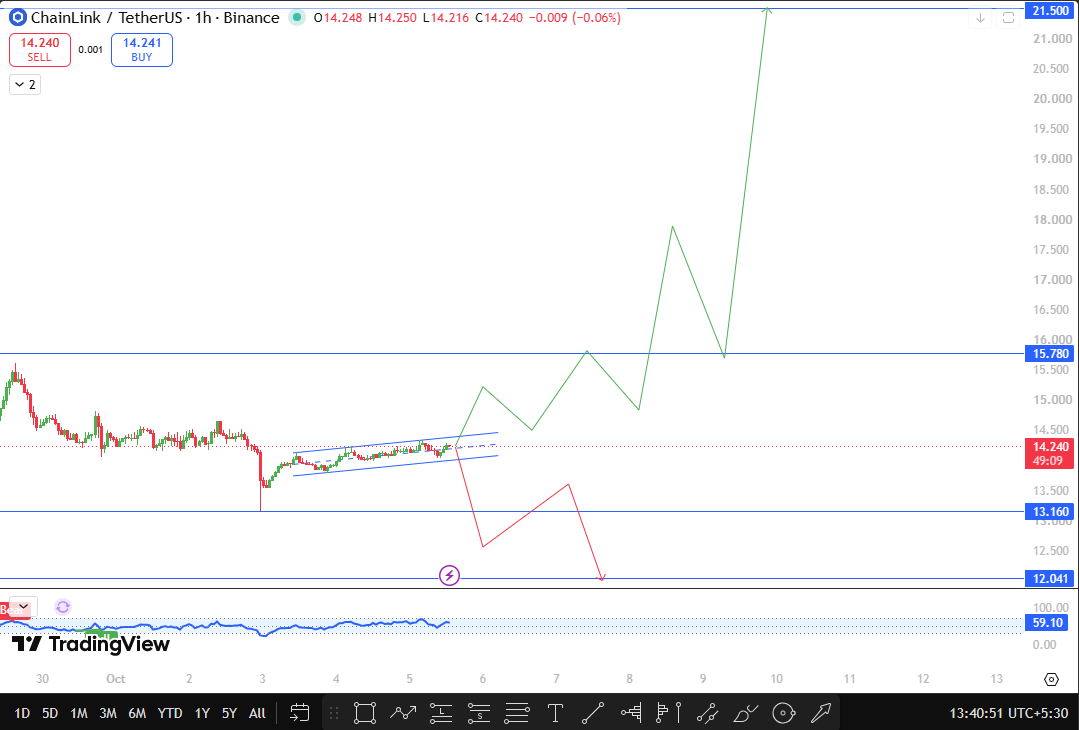Click the down-arrow pane button
The width and height of the screenshot is (1079, 730).
pyautogui.click(x=980, y=18)
